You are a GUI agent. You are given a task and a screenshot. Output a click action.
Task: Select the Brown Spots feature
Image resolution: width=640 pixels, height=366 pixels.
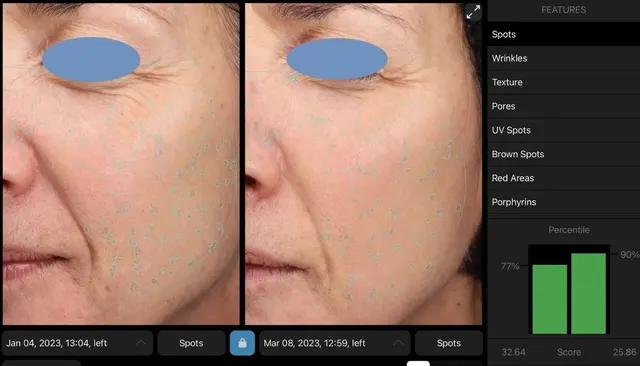[x=564, y=154]
